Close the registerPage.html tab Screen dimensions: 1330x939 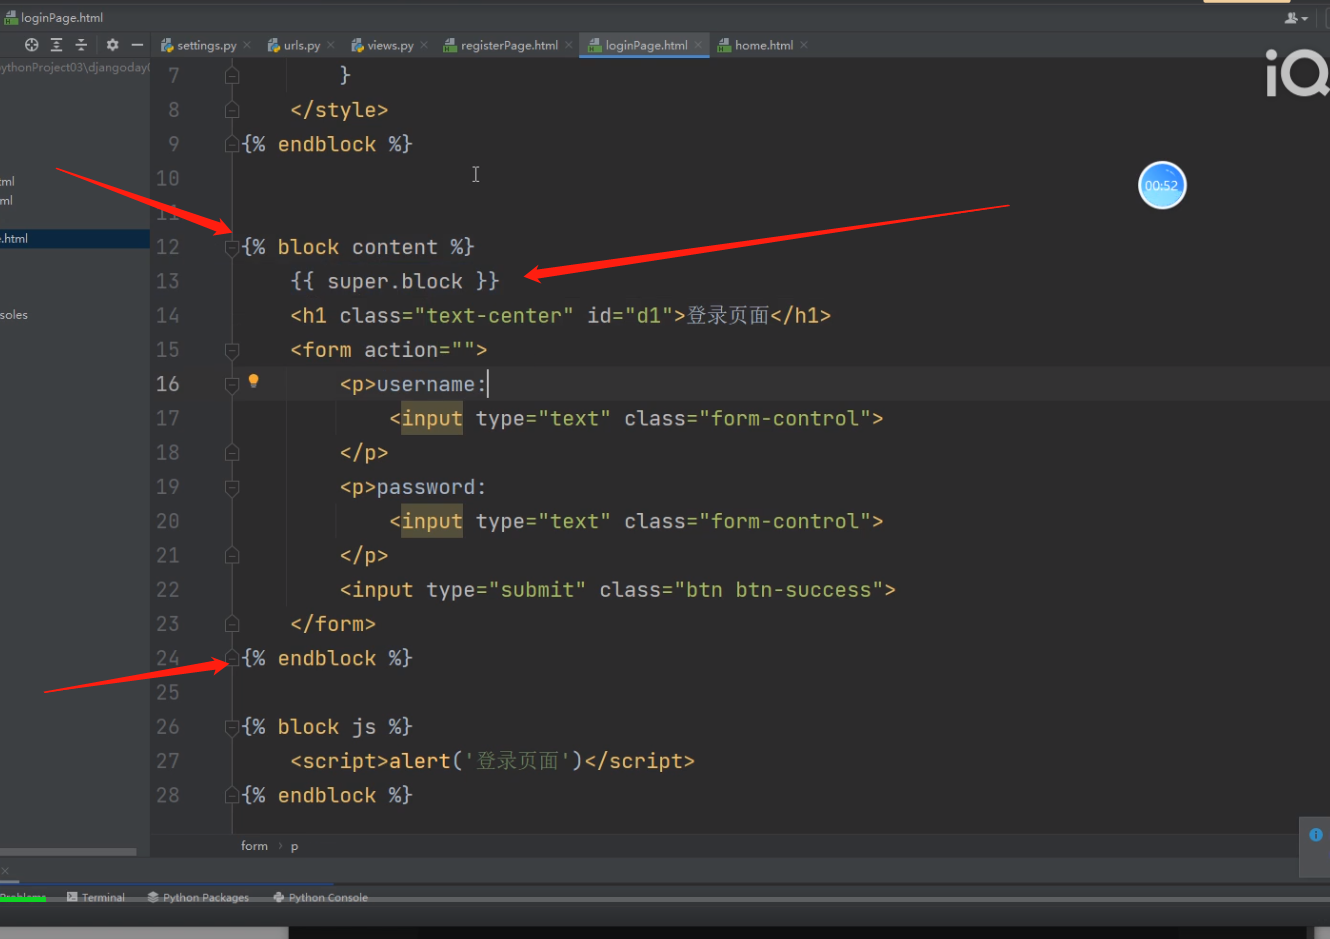[569, 45]
